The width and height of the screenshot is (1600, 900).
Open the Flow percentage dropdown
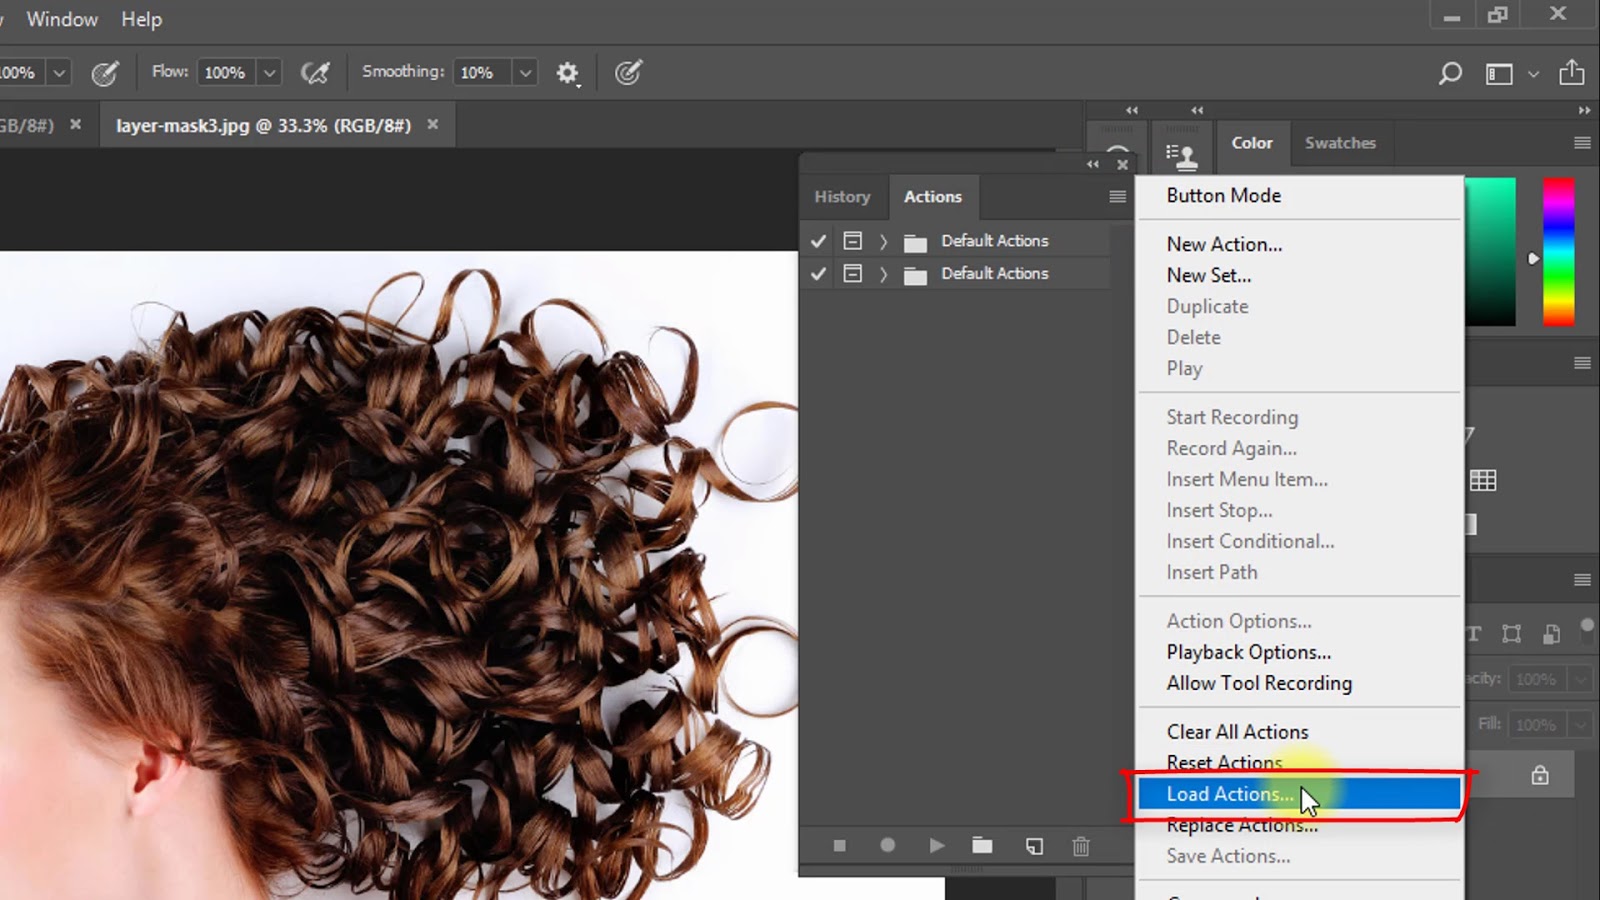[269, 73]
